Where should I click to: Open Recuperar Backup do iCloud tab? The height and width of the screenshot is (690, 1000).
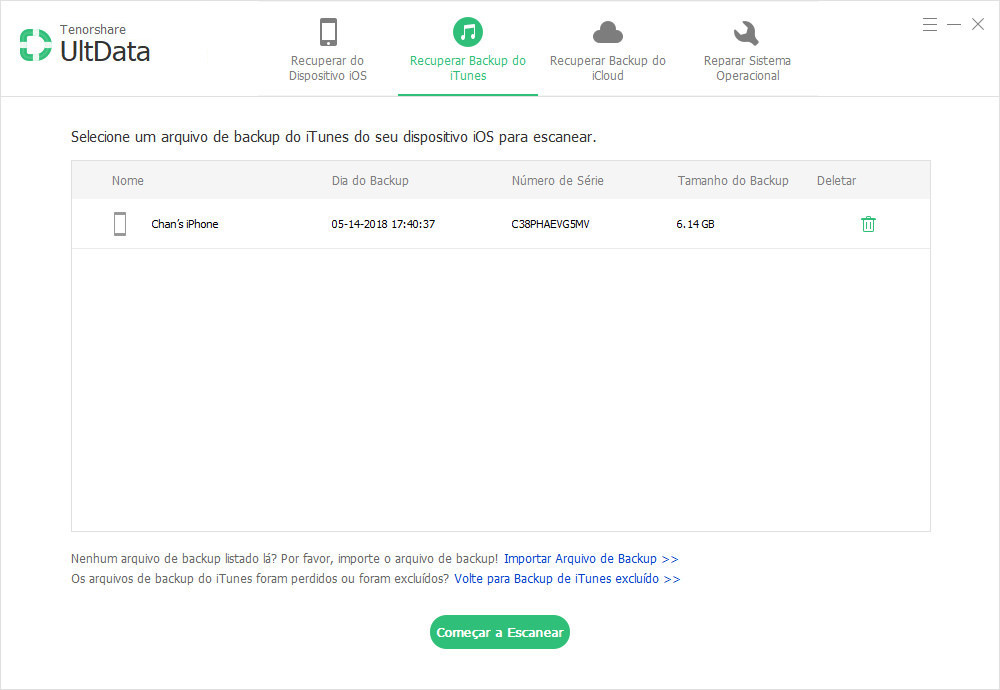[607, 50]
